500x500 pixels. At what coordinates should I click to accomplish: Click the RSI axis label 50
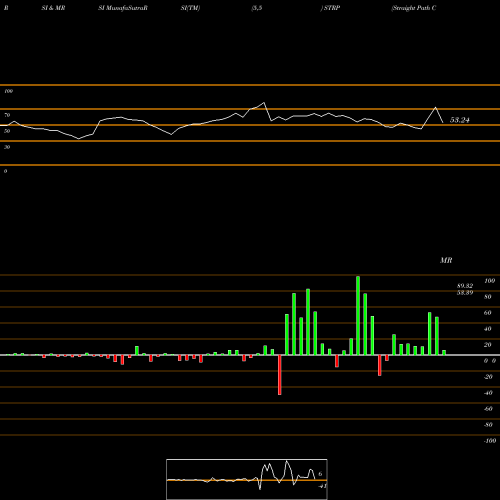click(x=7, y=131)
